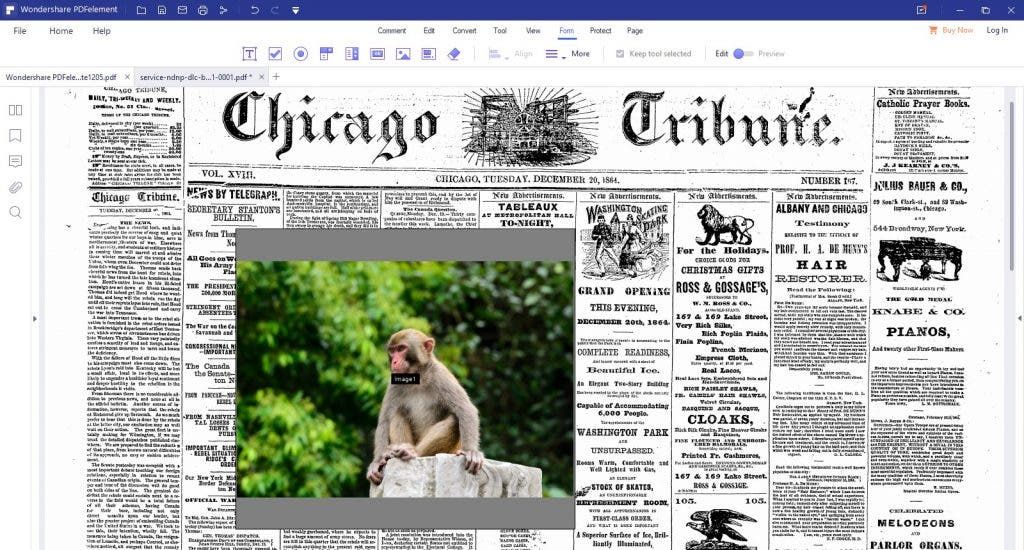Expand the More dropdown in toolbar
This screenshot has width=1024, height=550.
pos(581,54)
